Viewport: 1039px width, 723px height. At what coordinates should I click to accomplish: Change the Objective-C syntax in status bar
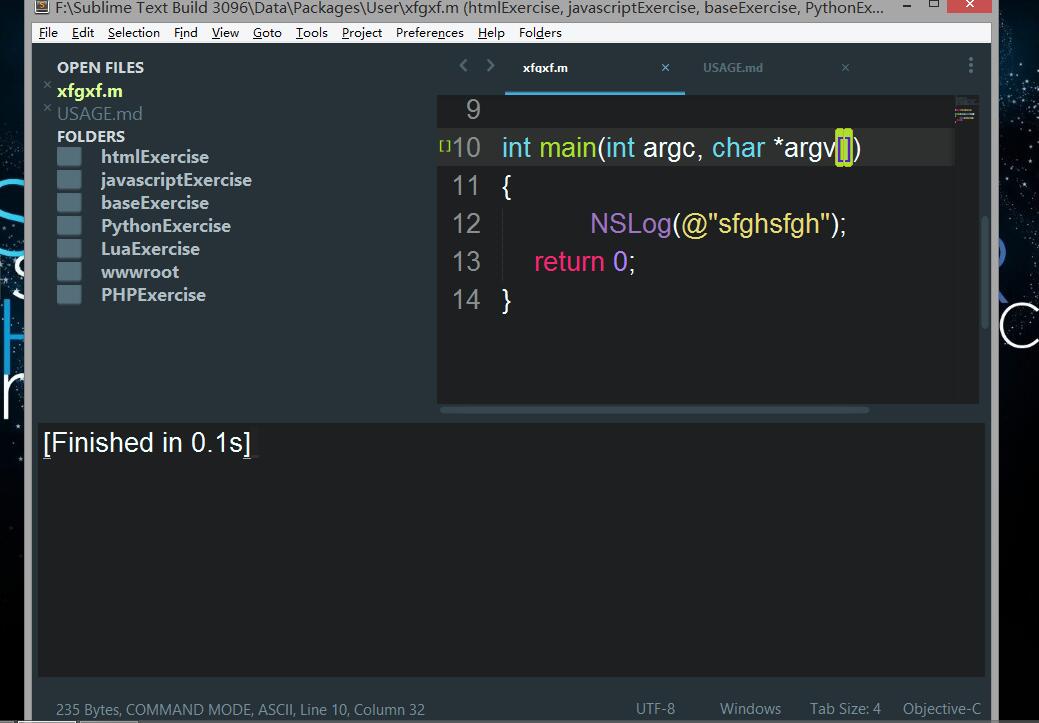[x=941, y=708]
